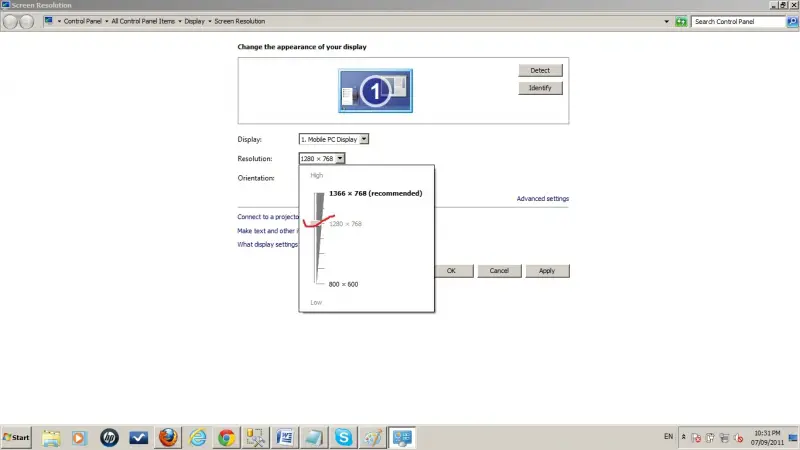Image resolution: width=800 pixels, height=450 pixels.
Task: Click the Forward navigation arrow button
Action: 26,21
